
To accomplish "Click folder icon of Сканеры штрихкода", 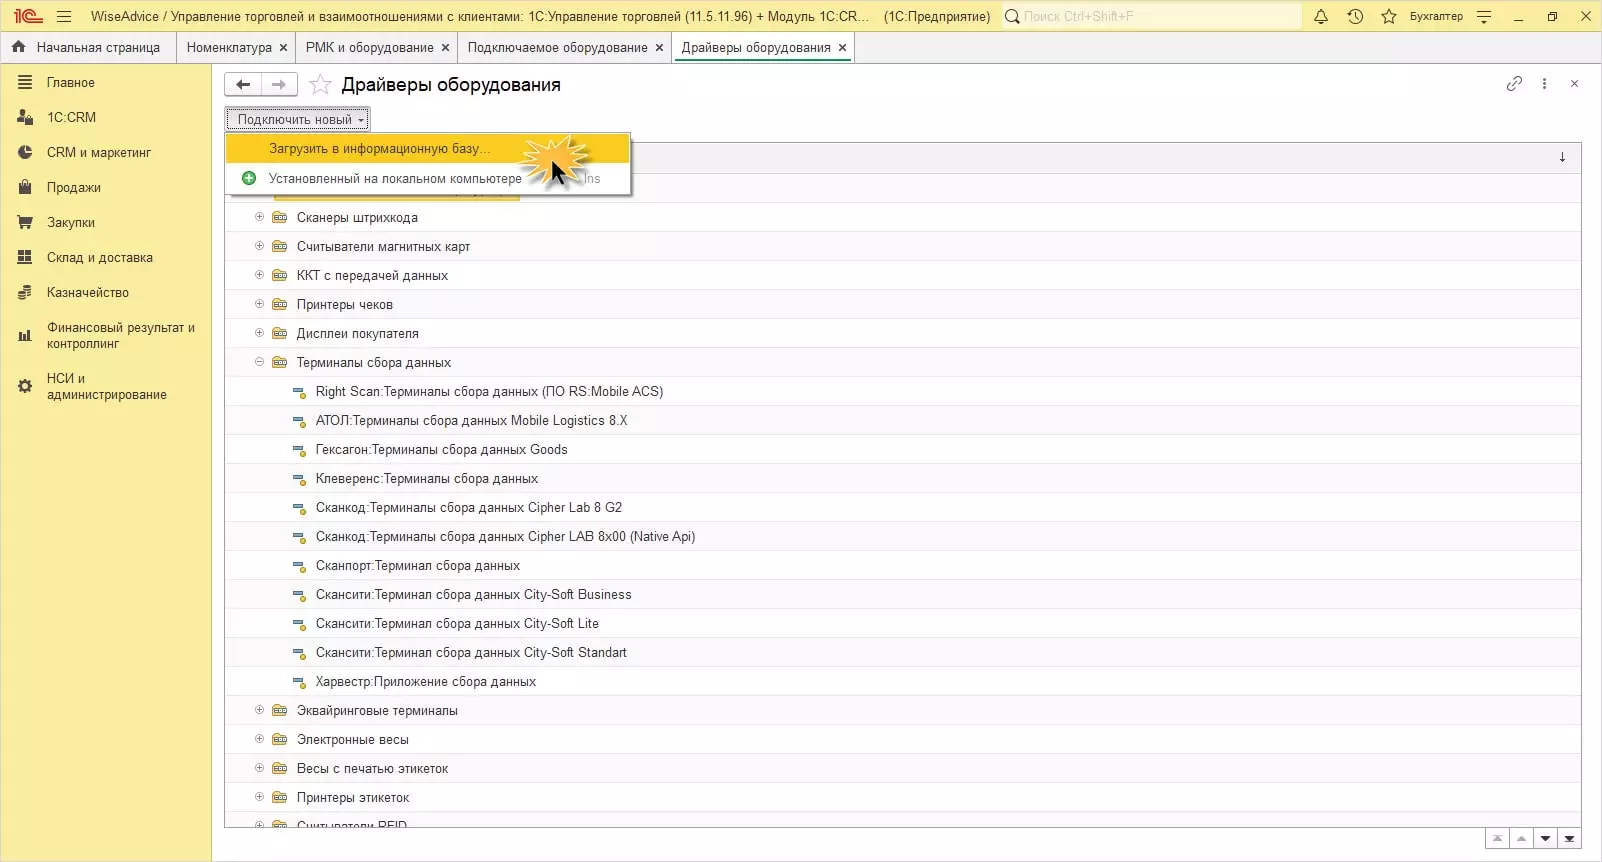I will coord(280,217).
